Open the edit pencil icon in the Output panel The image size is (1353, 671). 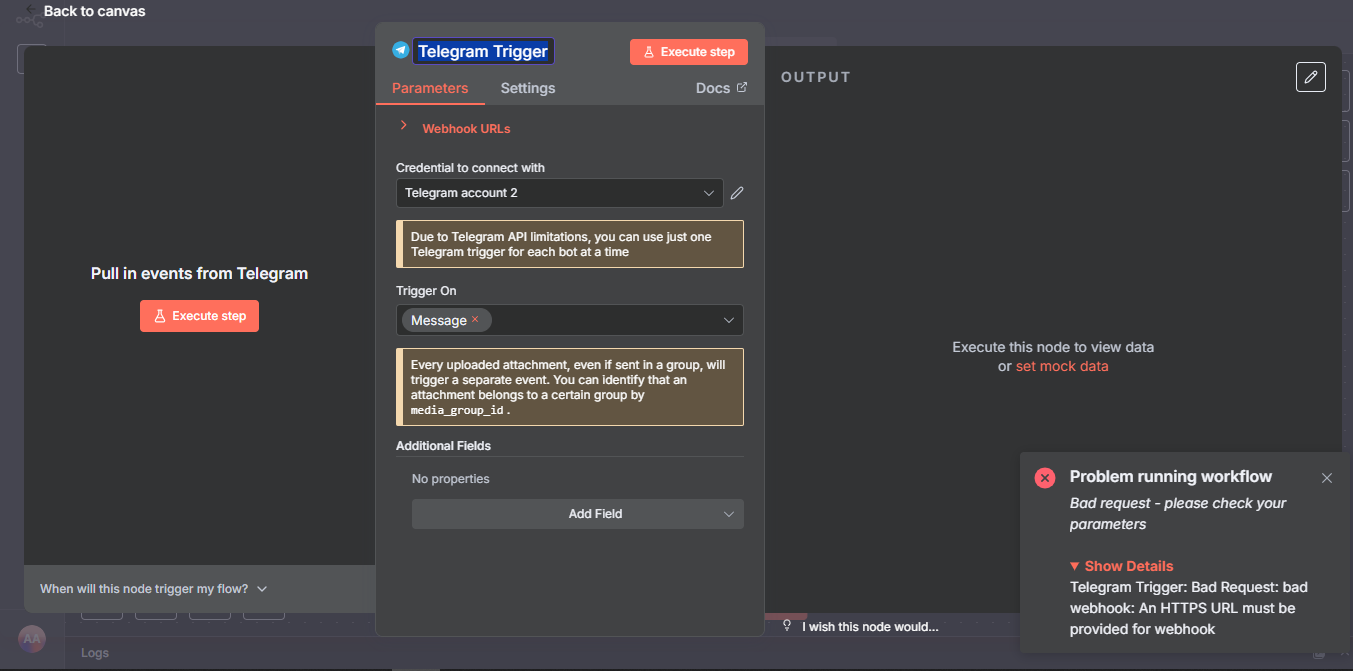pos(1311,77)
